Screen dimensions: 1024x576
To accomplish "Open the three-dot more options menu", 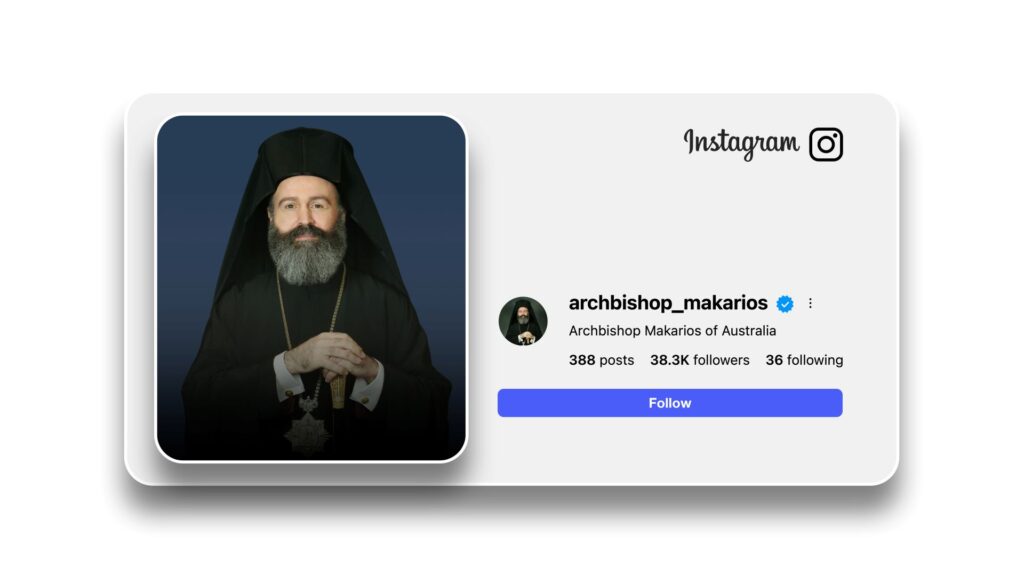I will [x=810, y=303].
